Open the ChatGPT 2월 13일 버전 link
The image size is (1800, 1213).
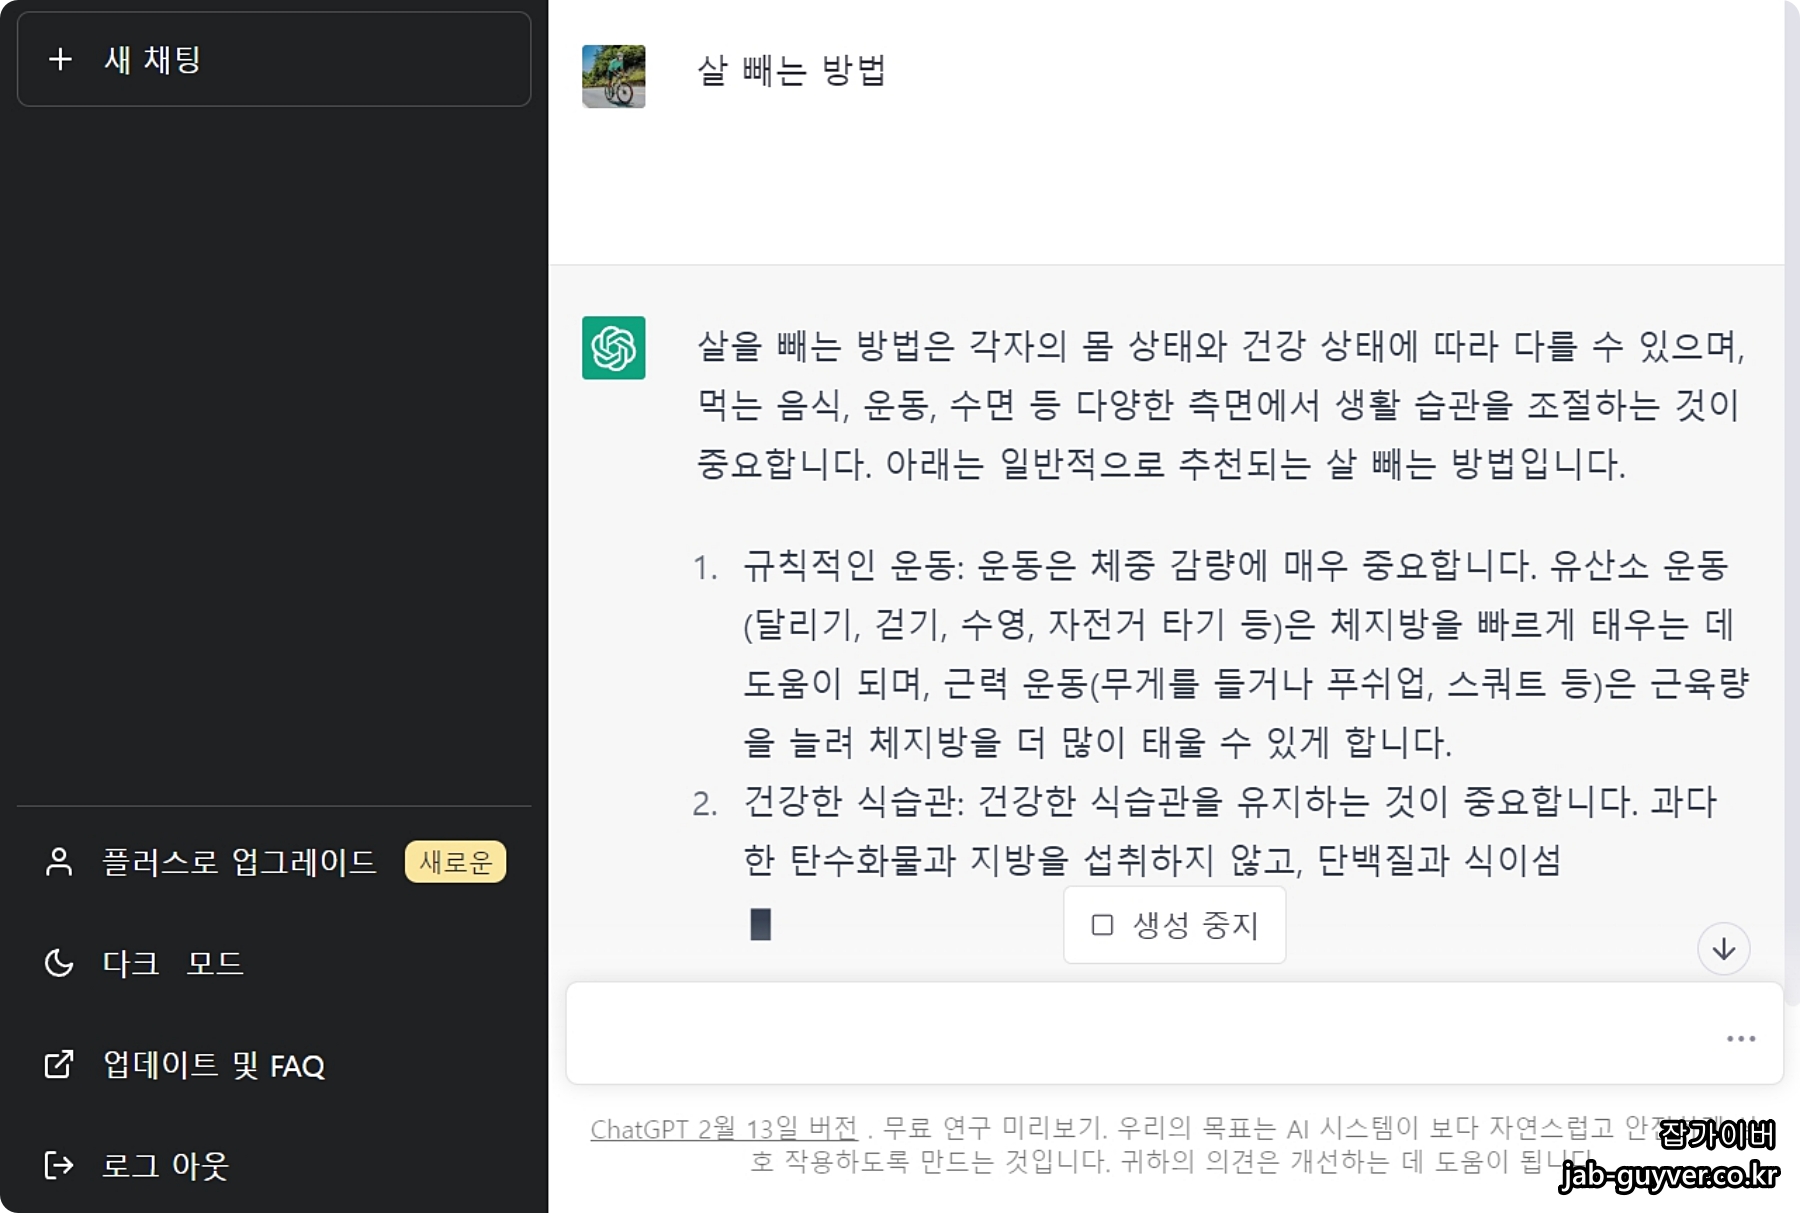pyautogui.click(x=724, y=1129)
